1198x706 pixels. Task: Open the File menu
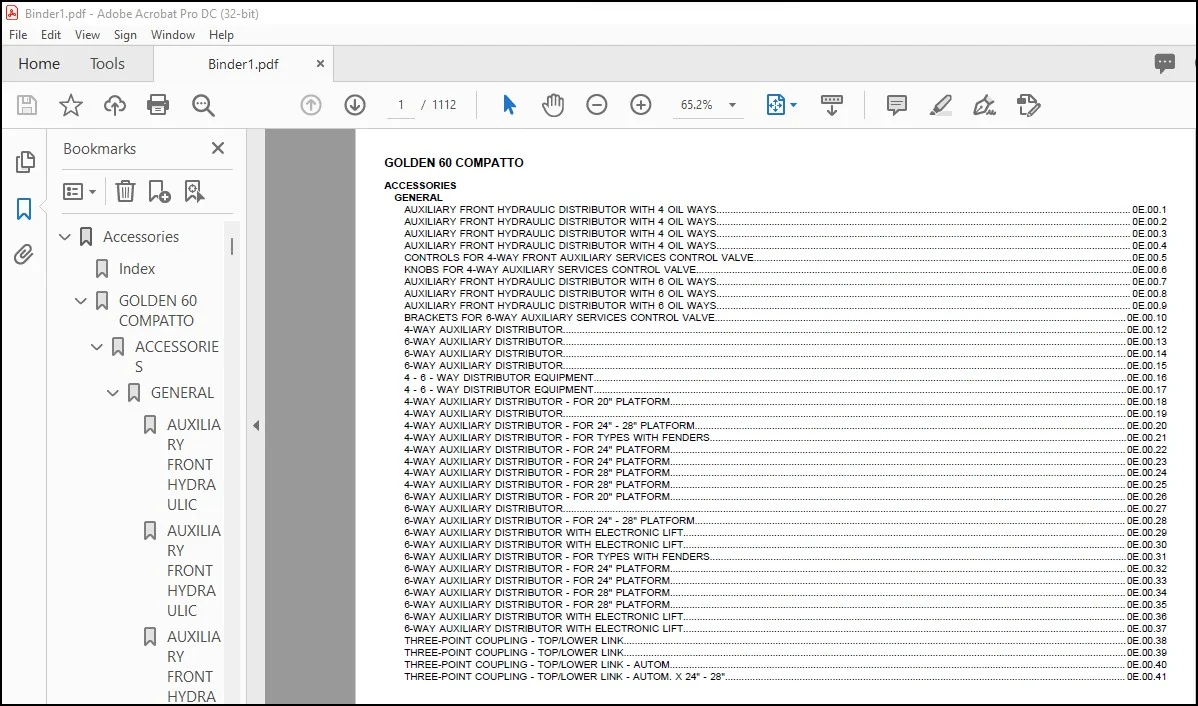tap(18, 34)
